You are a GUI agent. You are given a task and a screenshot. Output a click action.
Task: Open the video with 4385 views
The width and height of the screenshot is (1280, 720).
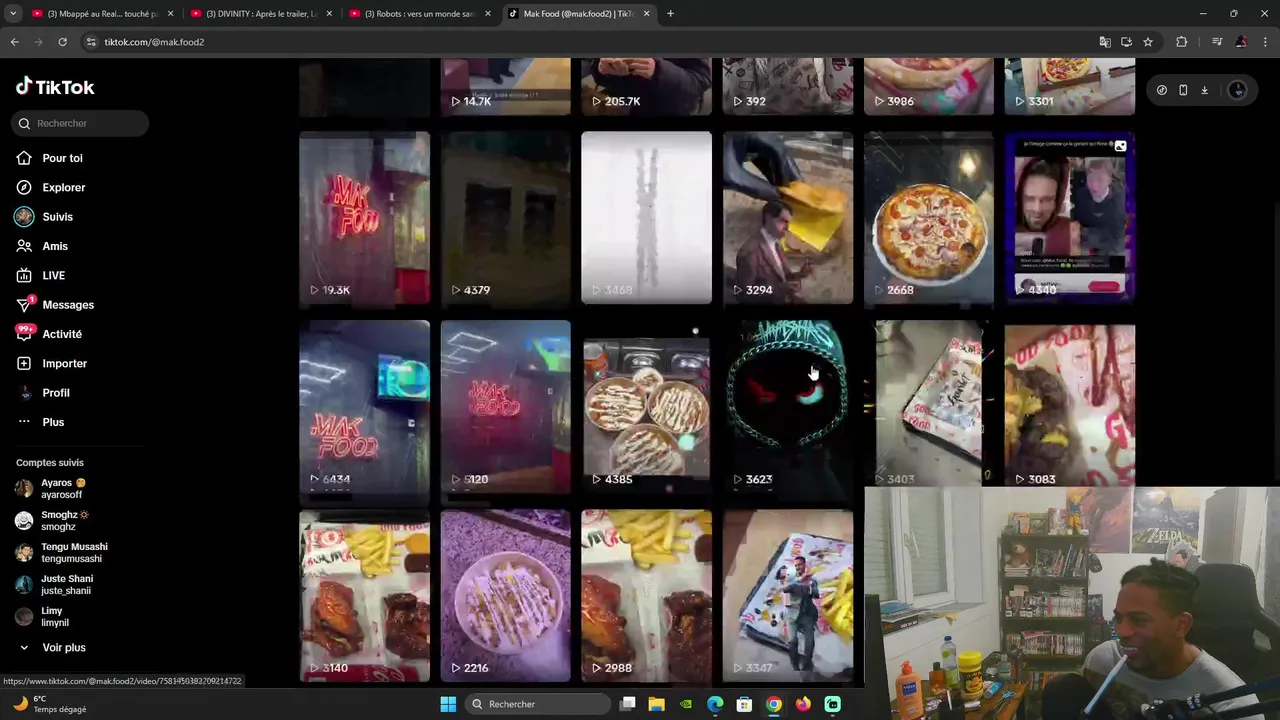646,406
